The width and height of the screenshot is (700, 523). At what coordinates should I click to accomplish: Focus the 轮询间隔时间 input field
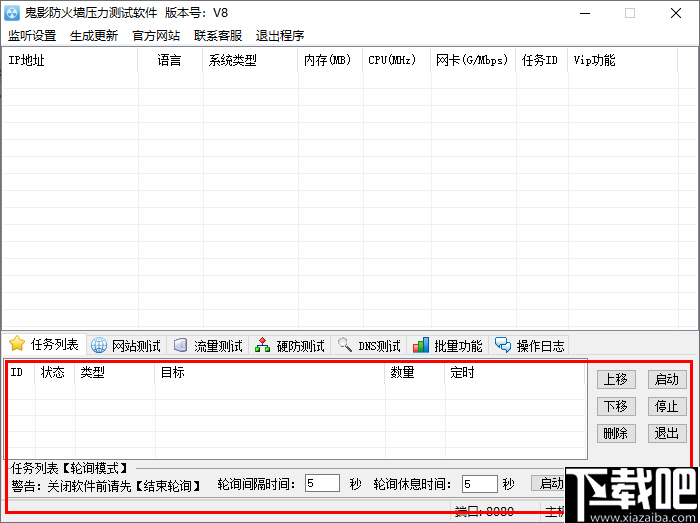coord(322,483)
